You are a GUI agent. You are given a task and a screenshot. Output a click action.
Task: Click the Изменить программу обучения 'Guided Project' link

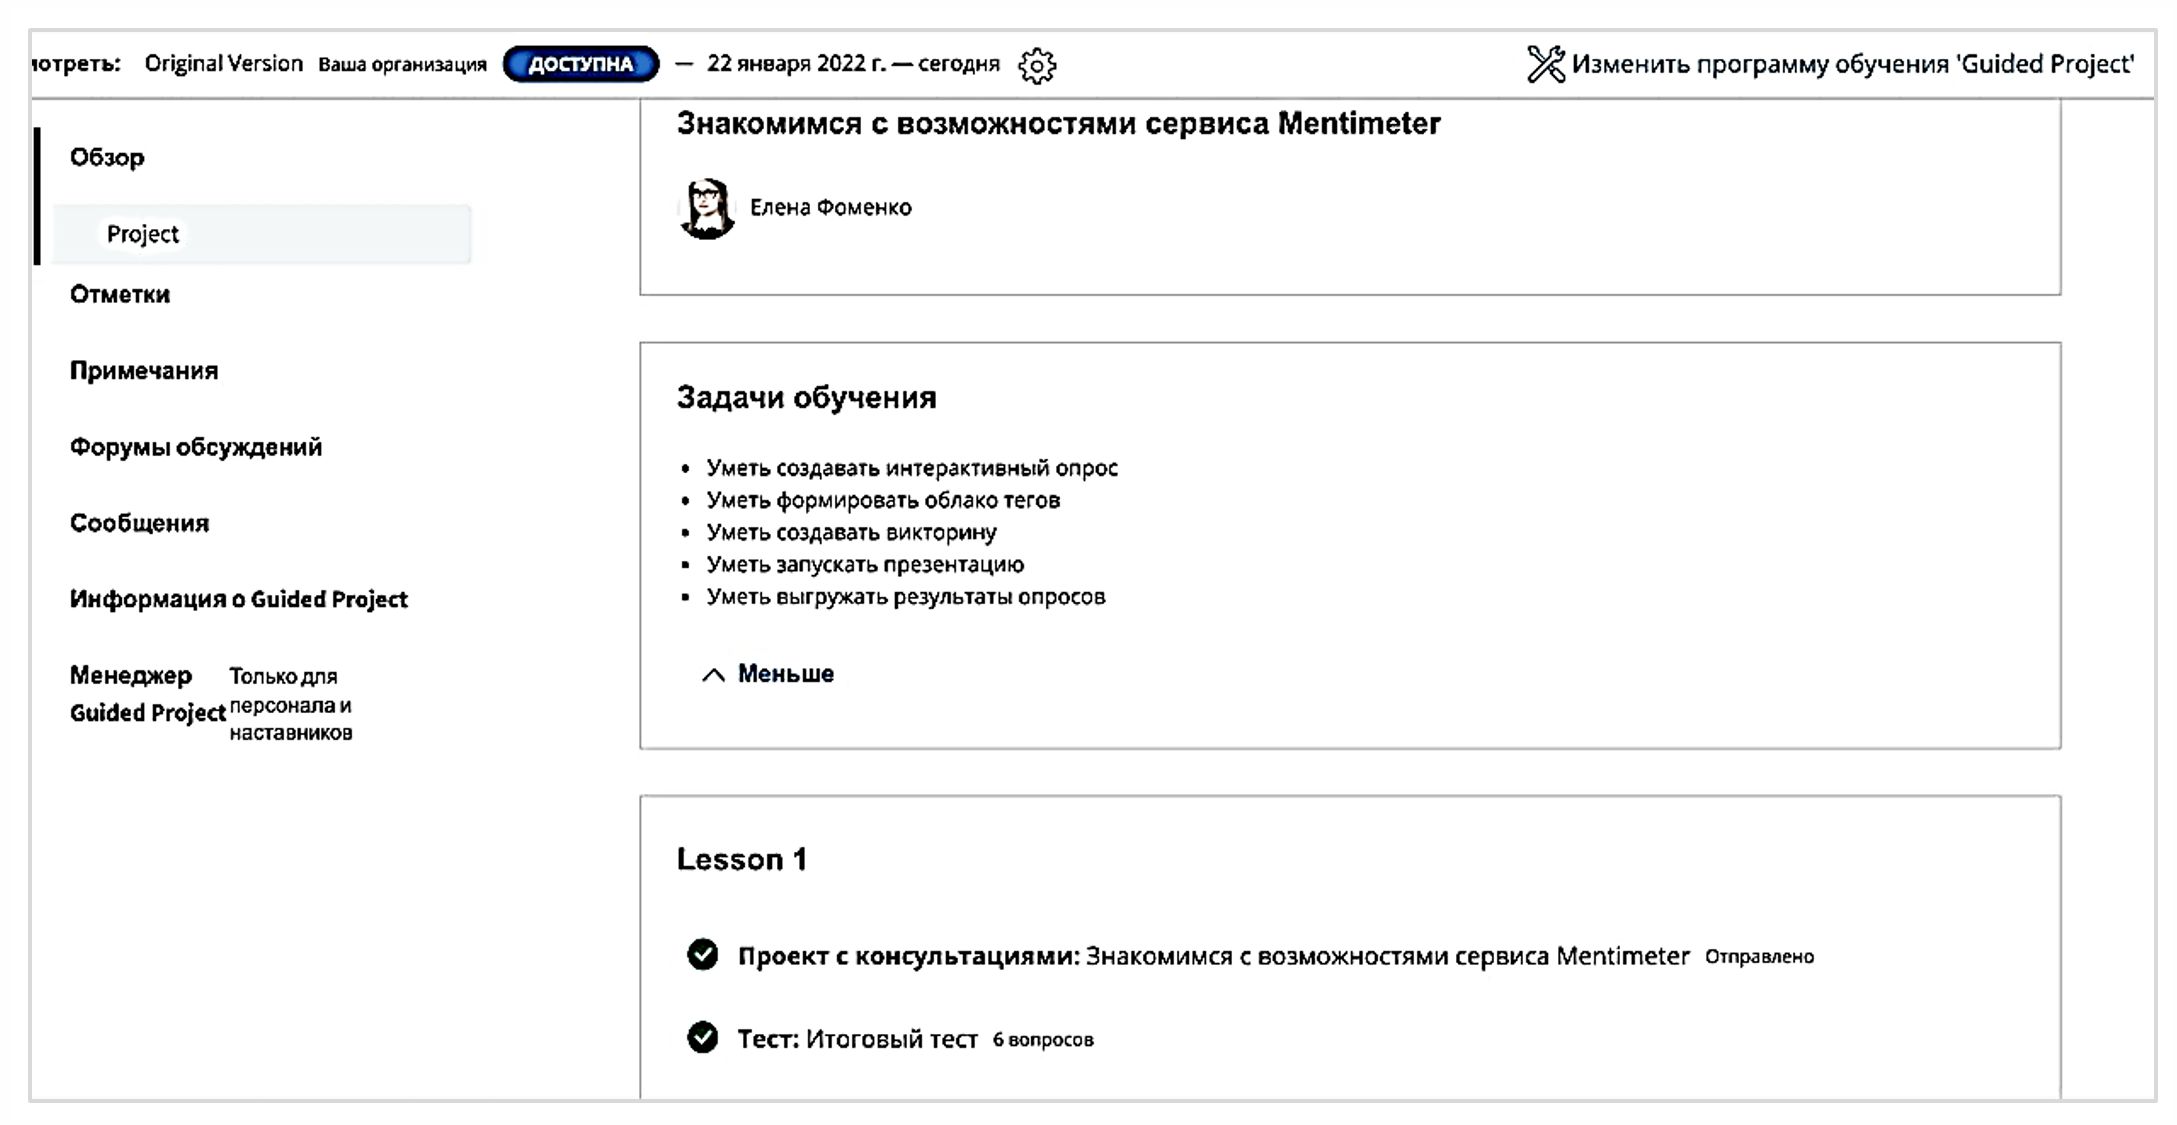(x=1851, y=65)
